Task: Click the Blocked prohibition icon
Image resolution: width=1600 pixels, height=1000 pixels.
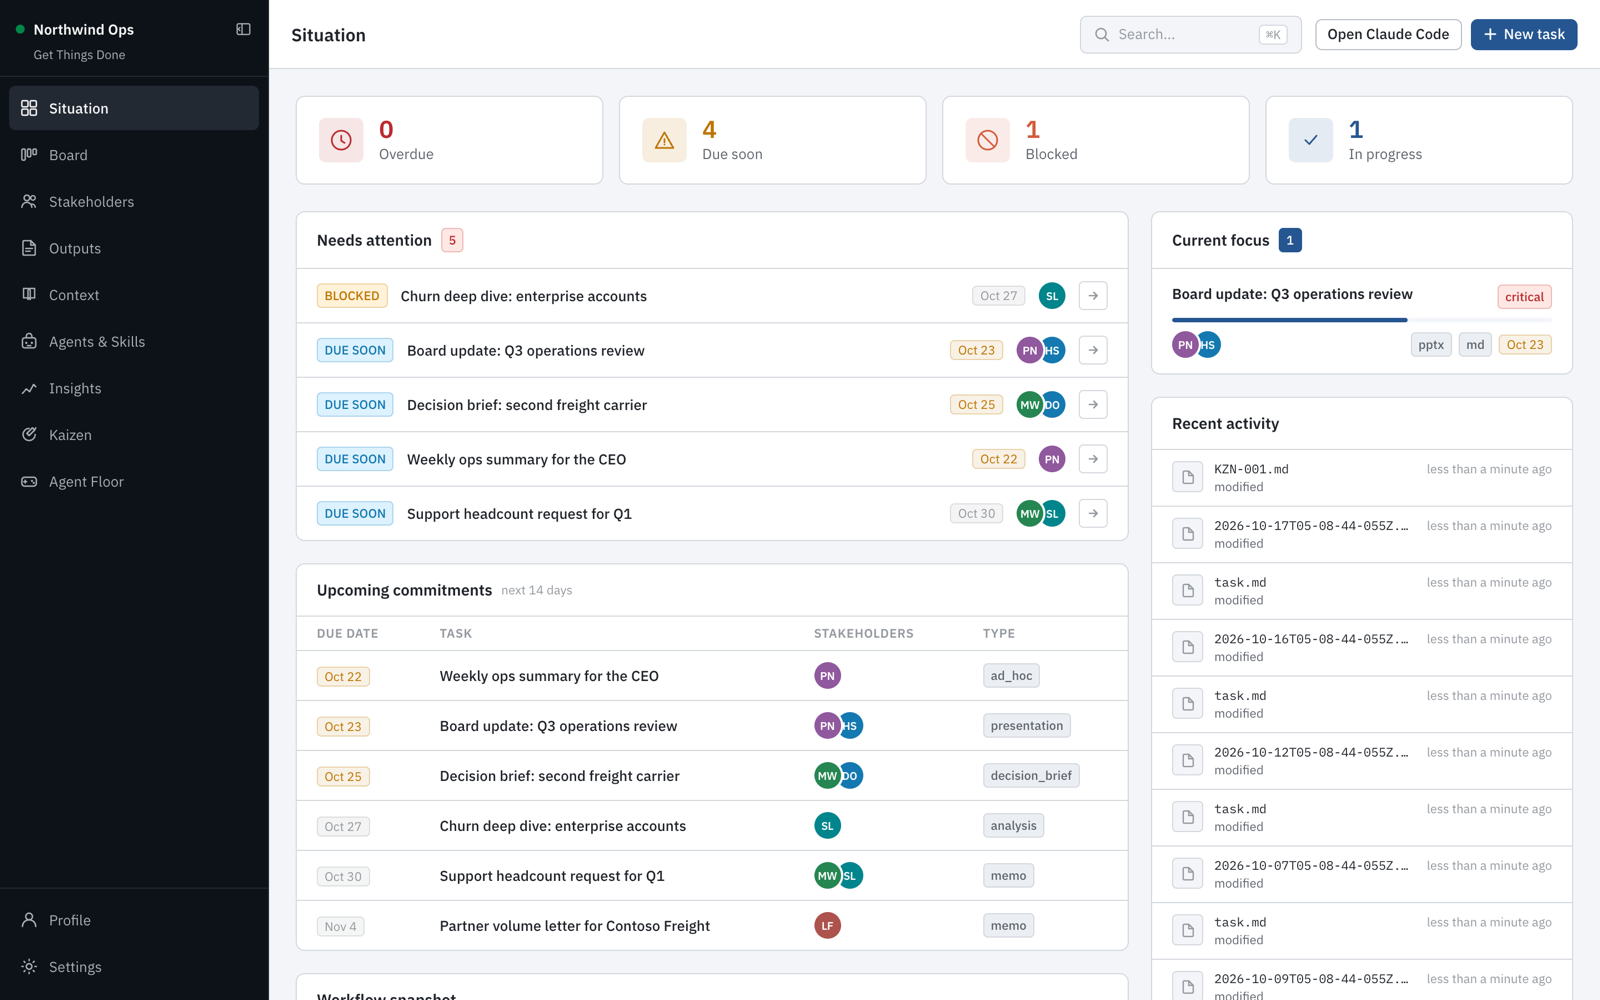Action: (x=987, y=140)
